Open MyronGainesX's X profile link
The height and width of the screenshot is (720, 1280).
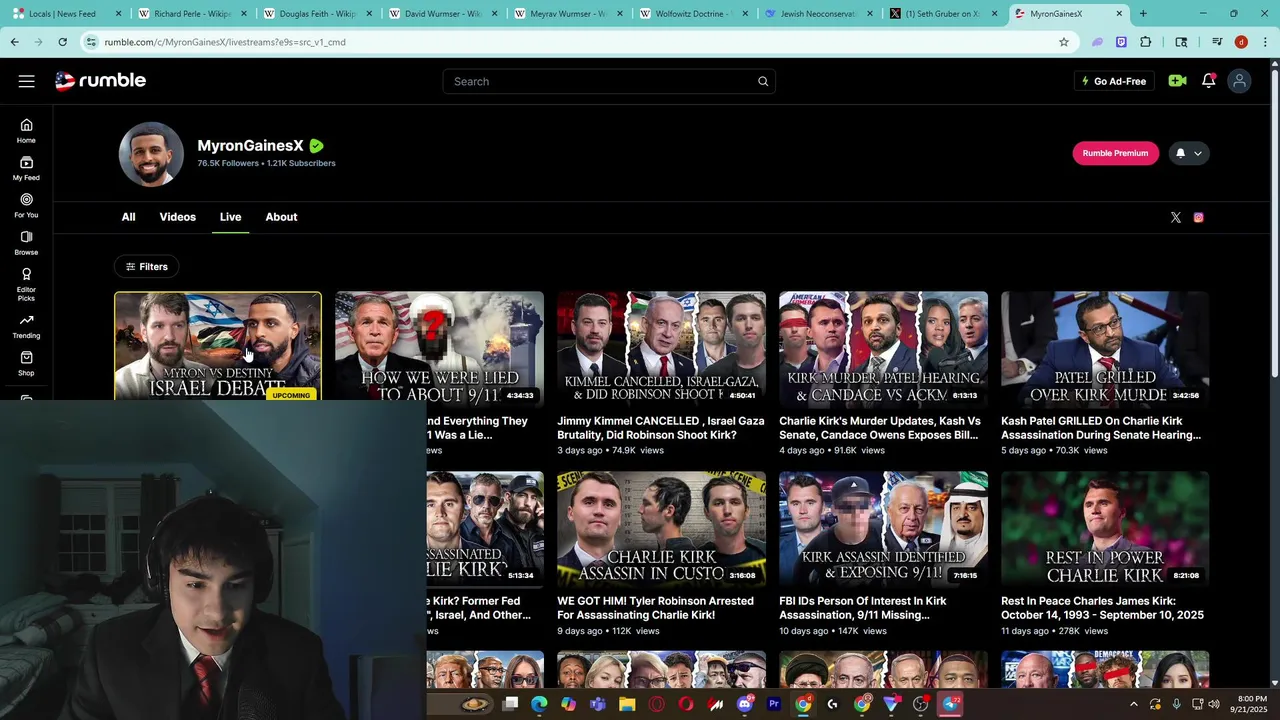coord(1176,217)
